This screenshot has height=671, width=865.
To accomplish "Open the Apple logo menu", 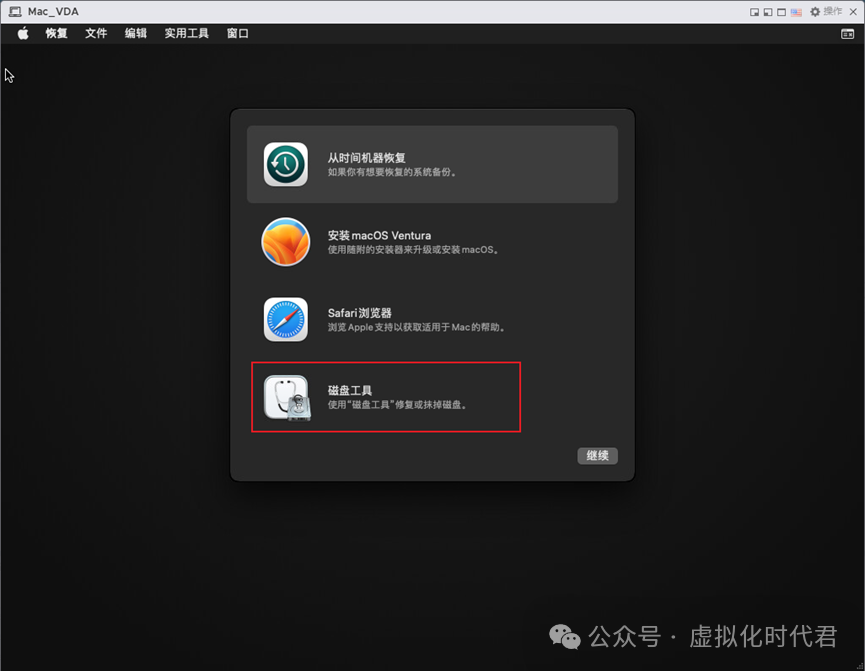I will click(23, 34).
